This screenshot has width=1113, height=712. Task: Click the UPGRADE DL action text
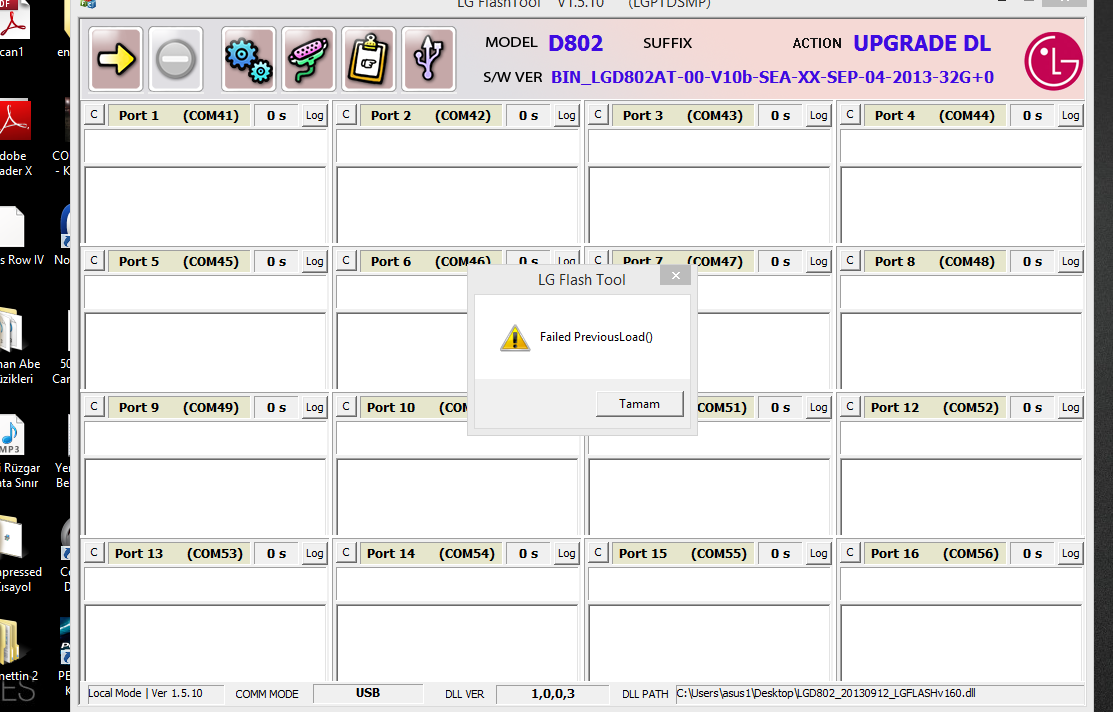click(x=921, y=43)
